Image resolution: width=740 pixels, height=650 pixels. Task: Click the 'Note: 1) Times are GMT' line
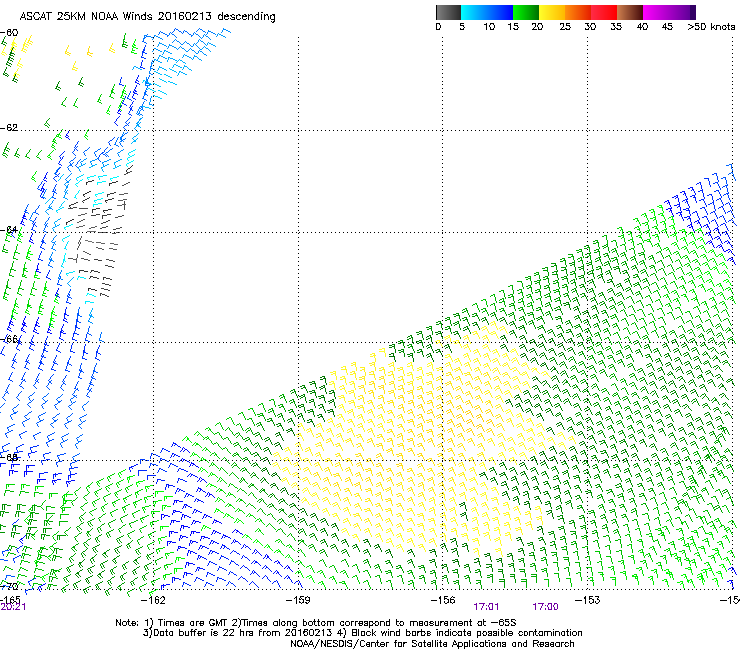pyautogui.click(x=316, y=623)
